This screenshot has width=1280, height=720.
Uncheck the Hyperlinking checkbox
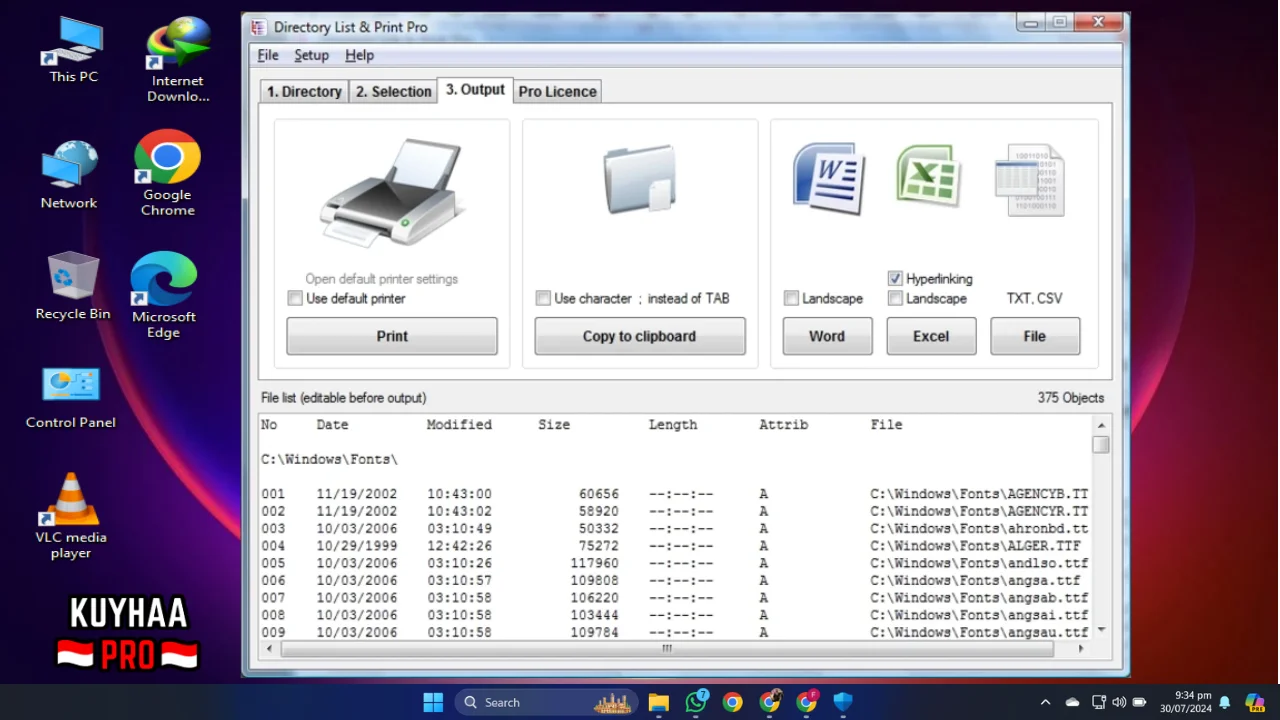tap(895, 279)
